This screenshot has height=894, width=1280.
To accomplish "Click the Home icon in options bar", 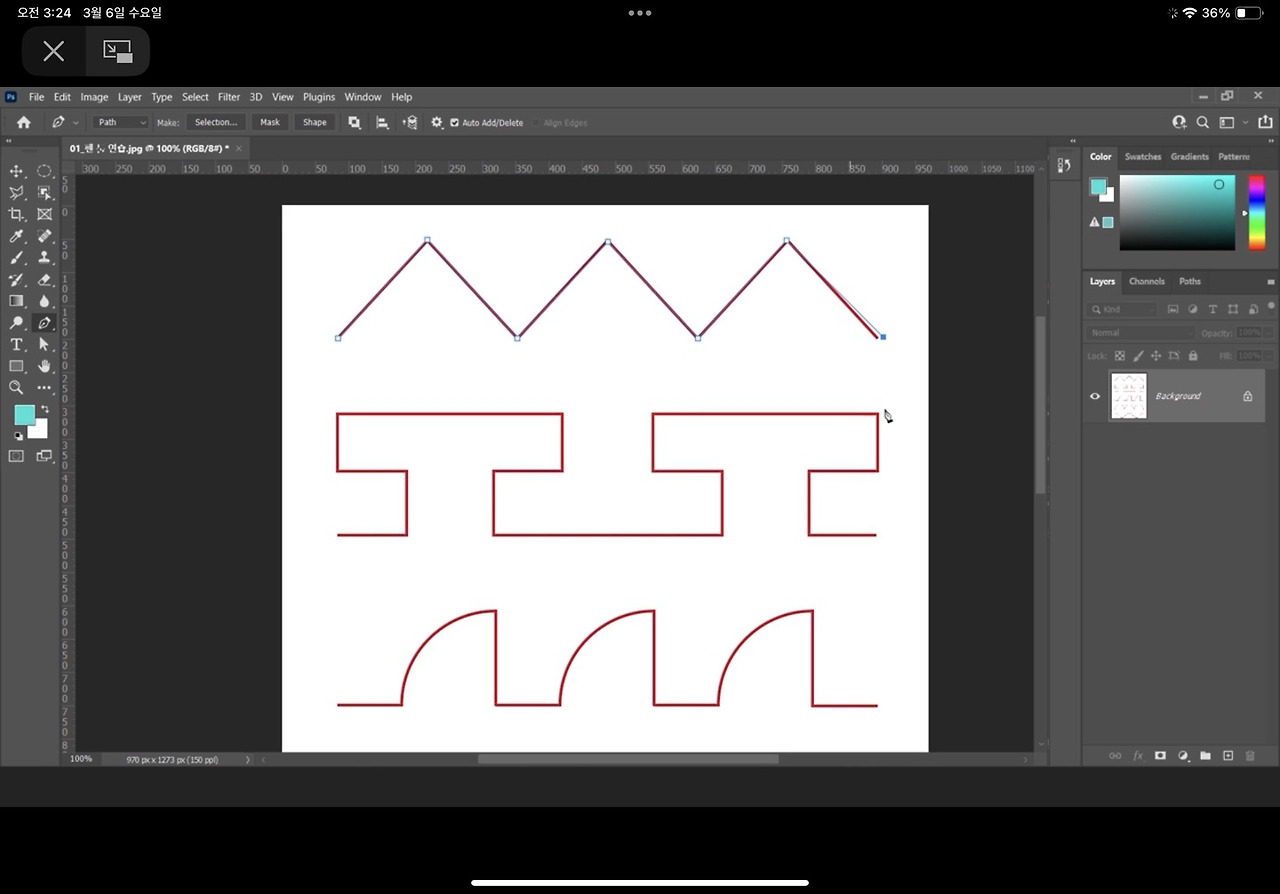I will pos(24,122).
